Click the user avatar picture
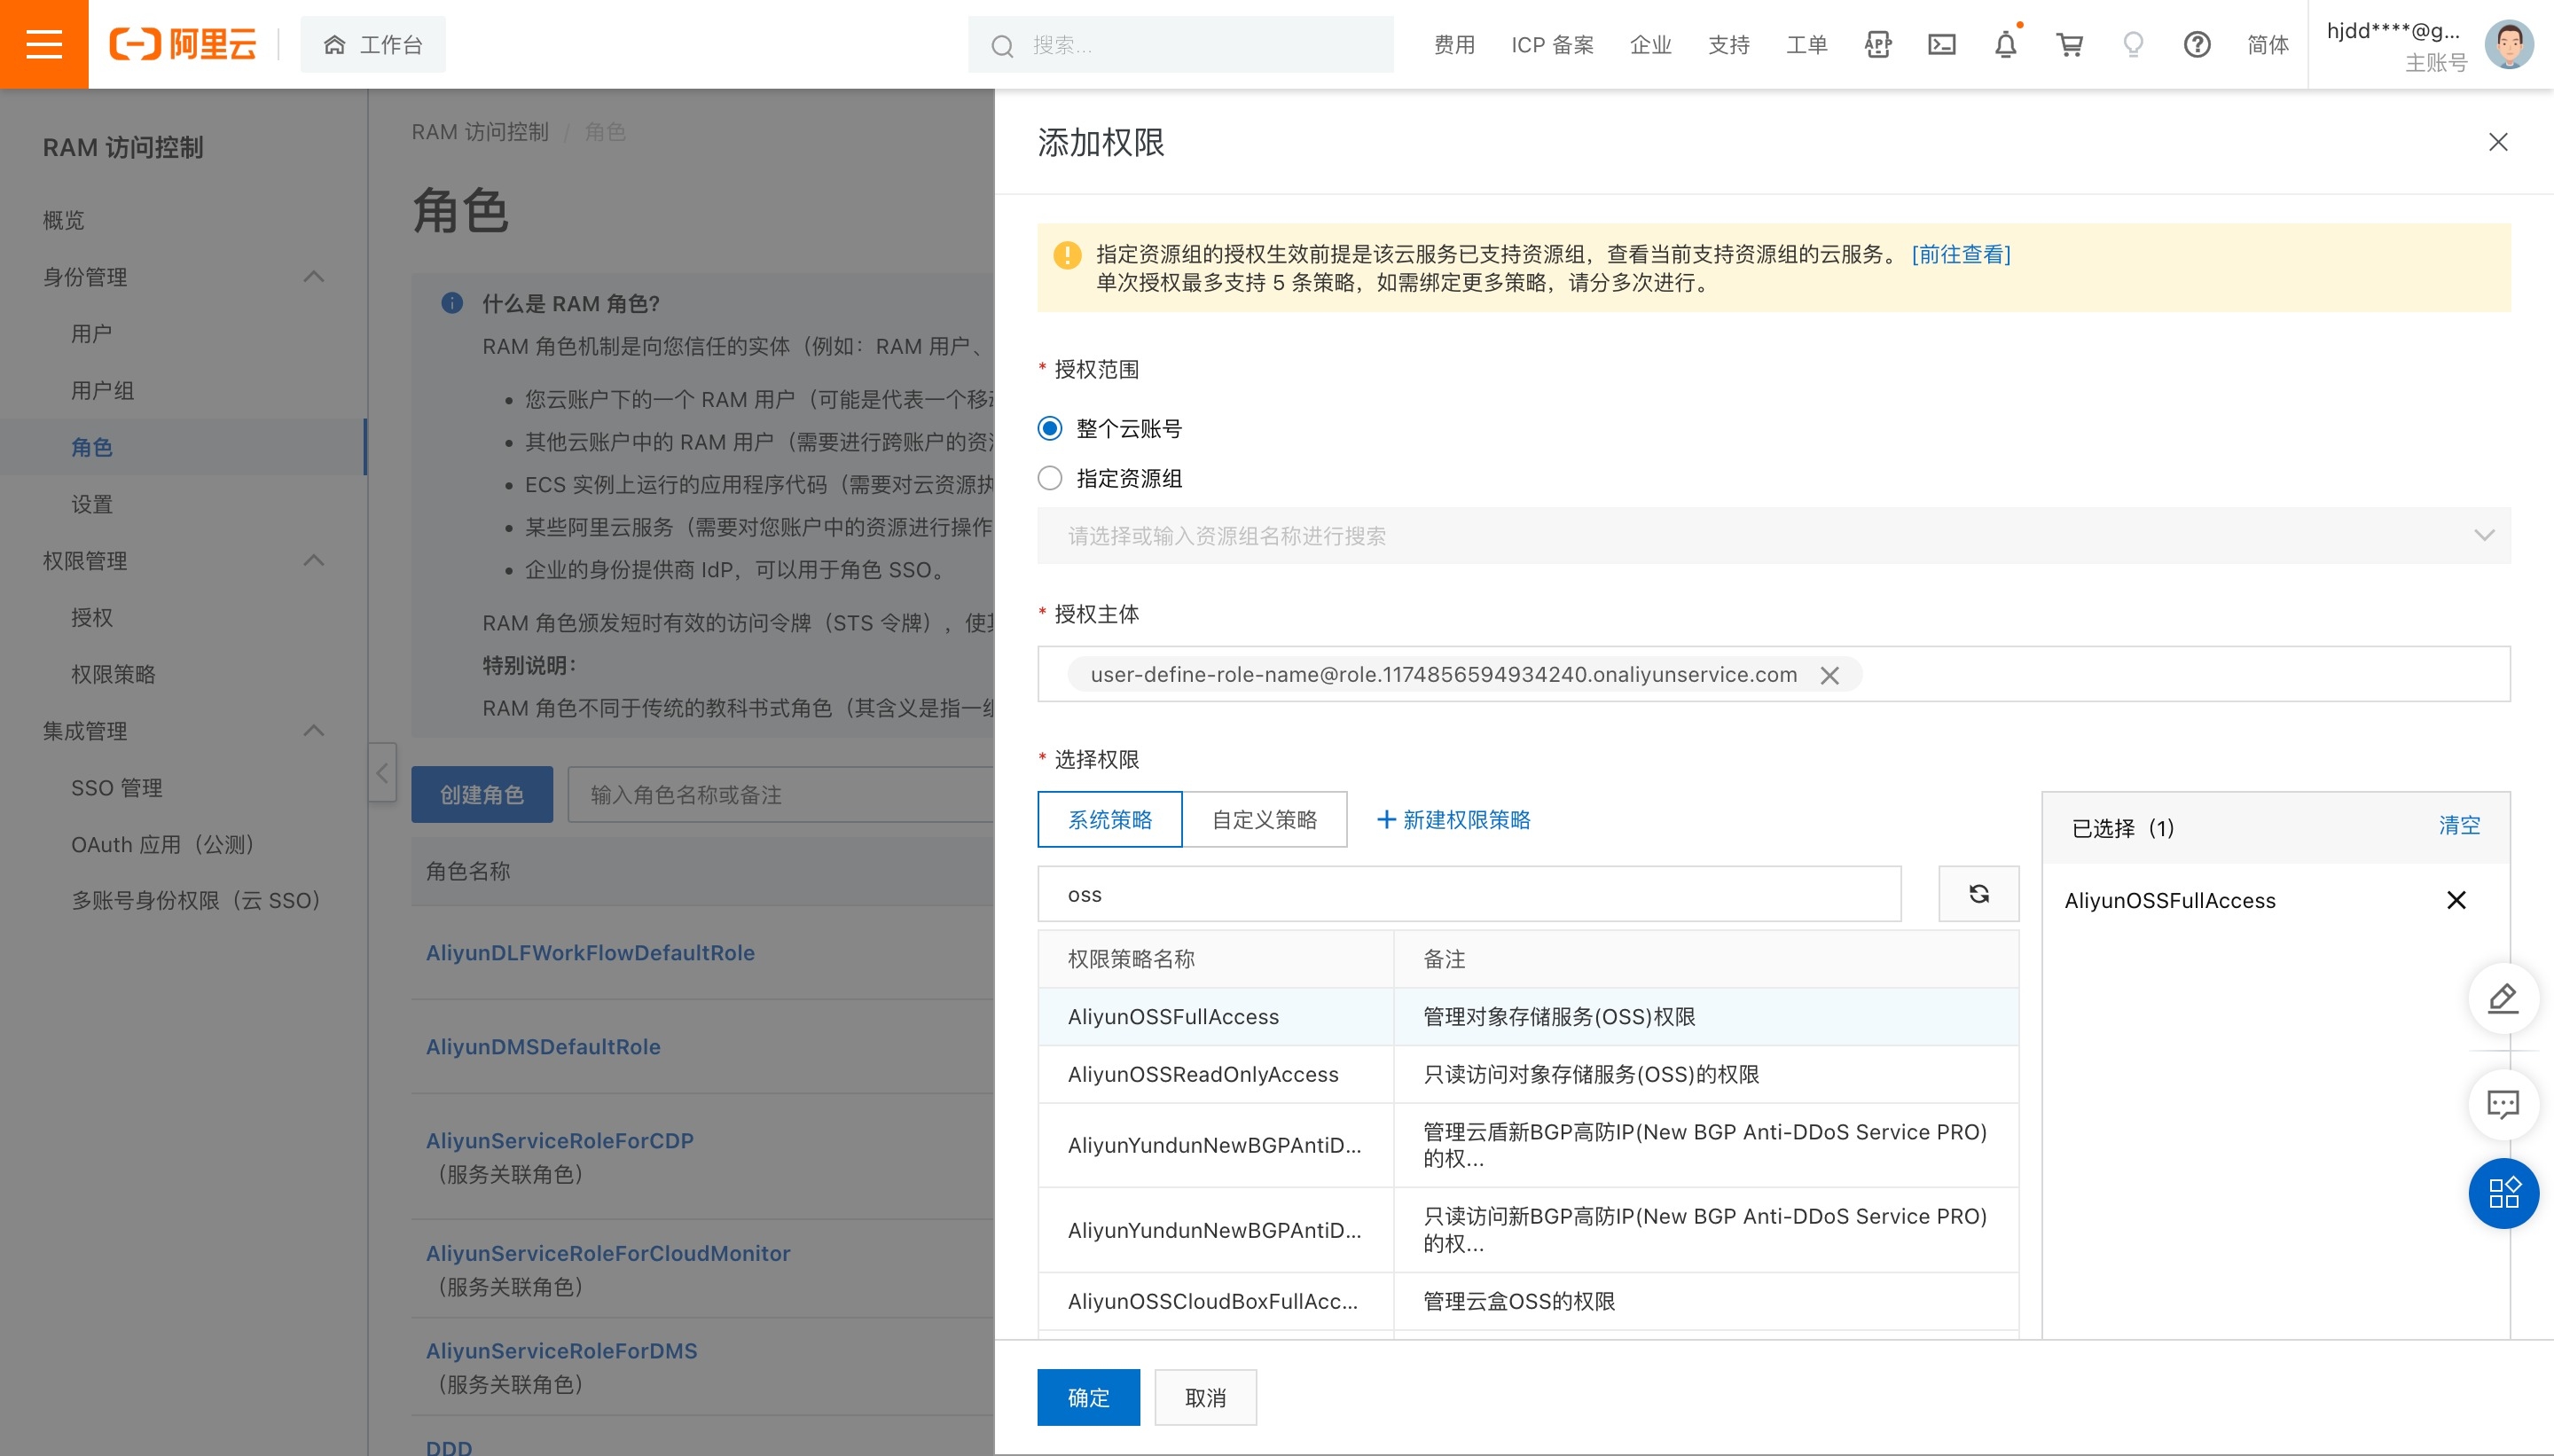 [2509, 45]
